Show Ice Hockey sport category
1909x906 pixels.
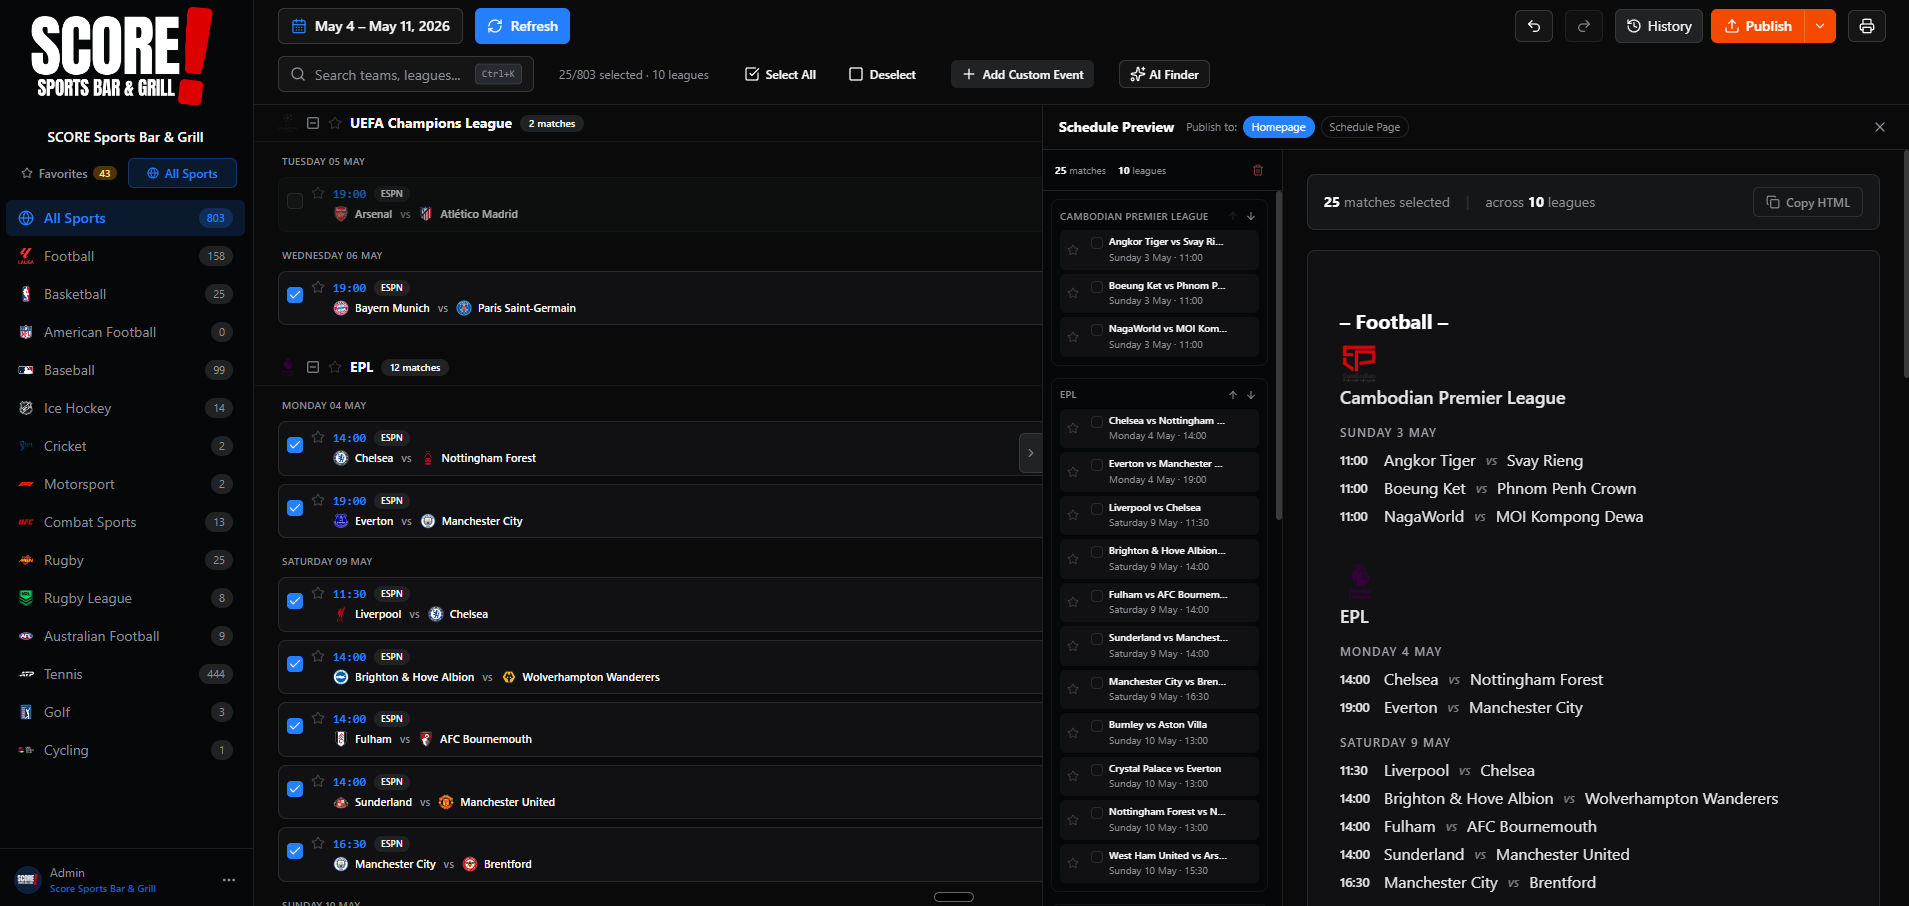(125, 408)
